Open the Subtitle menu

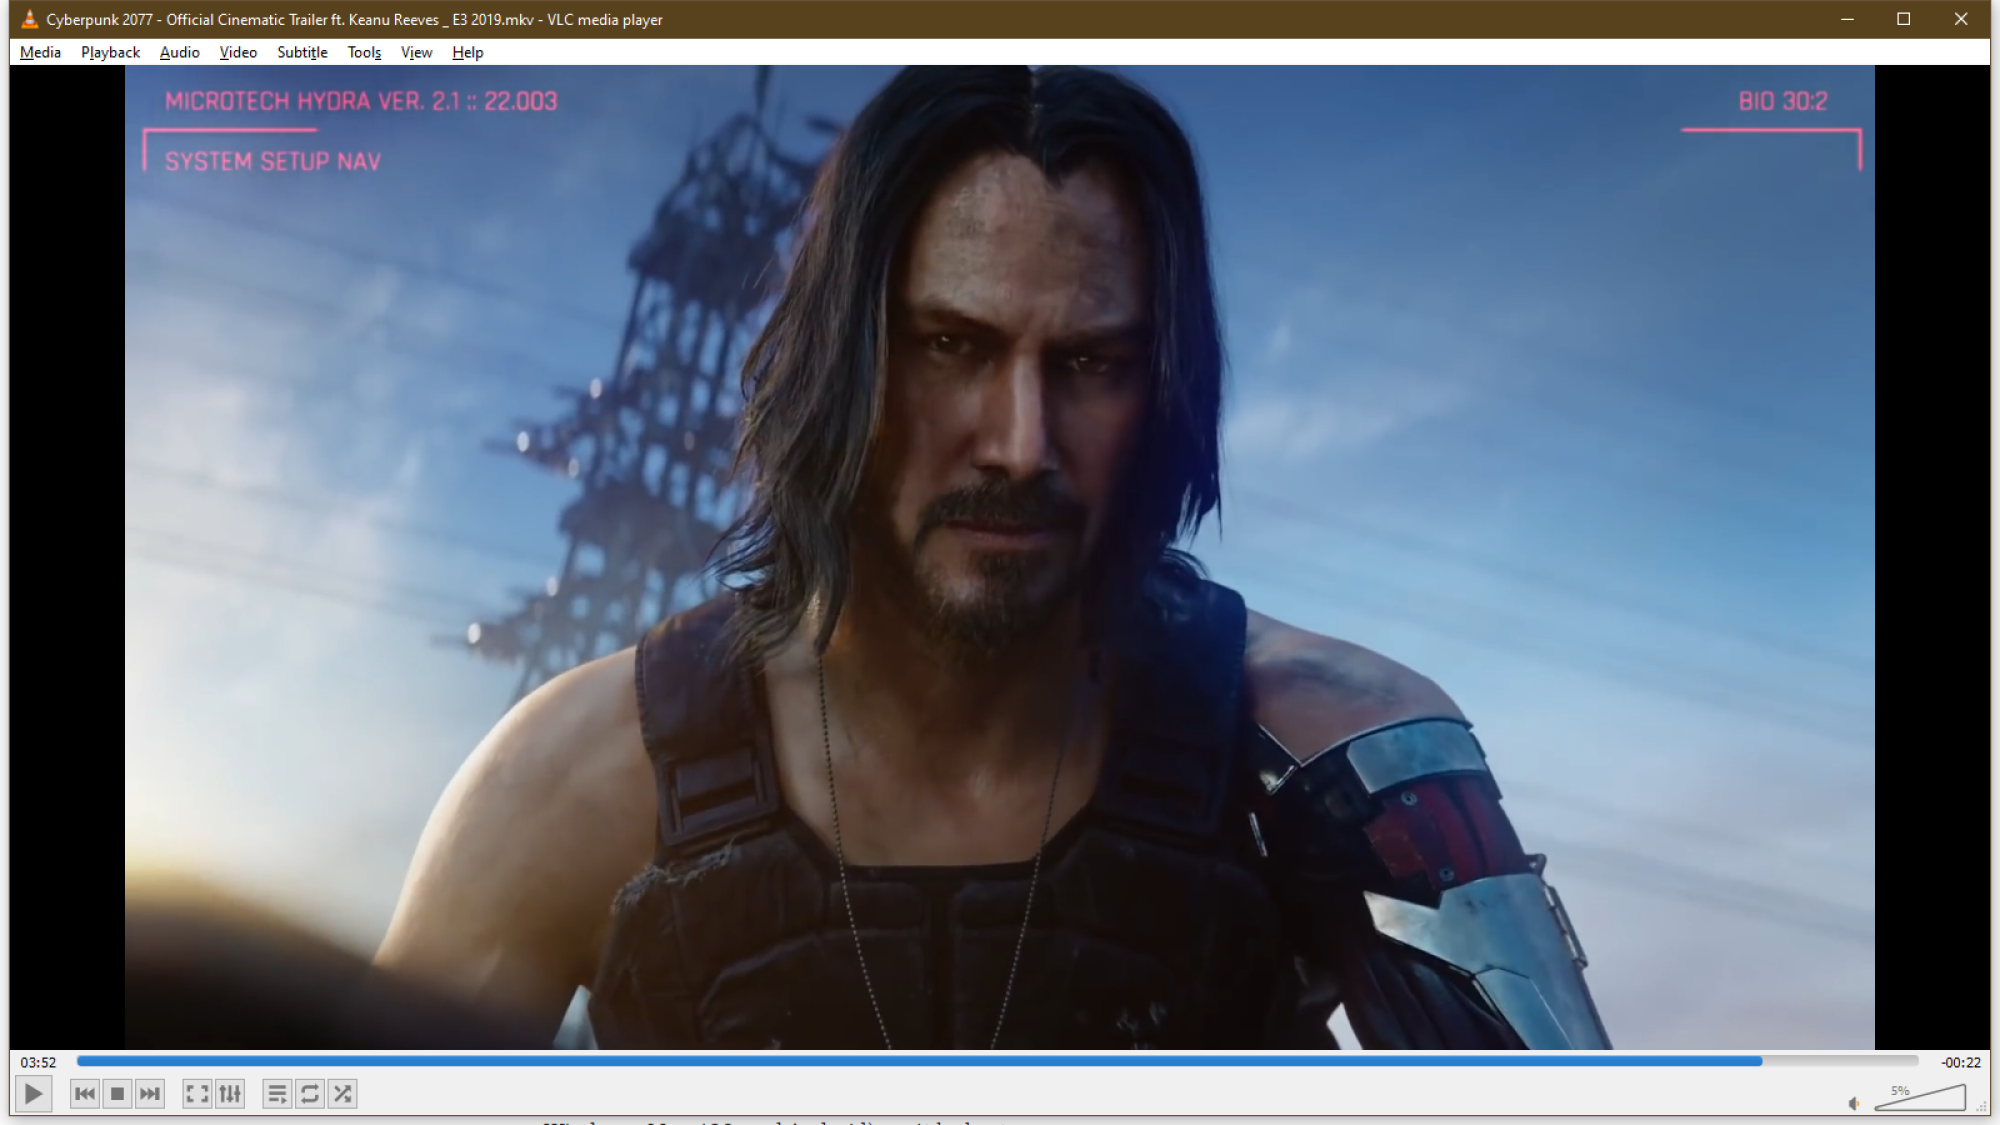[302, 52]
